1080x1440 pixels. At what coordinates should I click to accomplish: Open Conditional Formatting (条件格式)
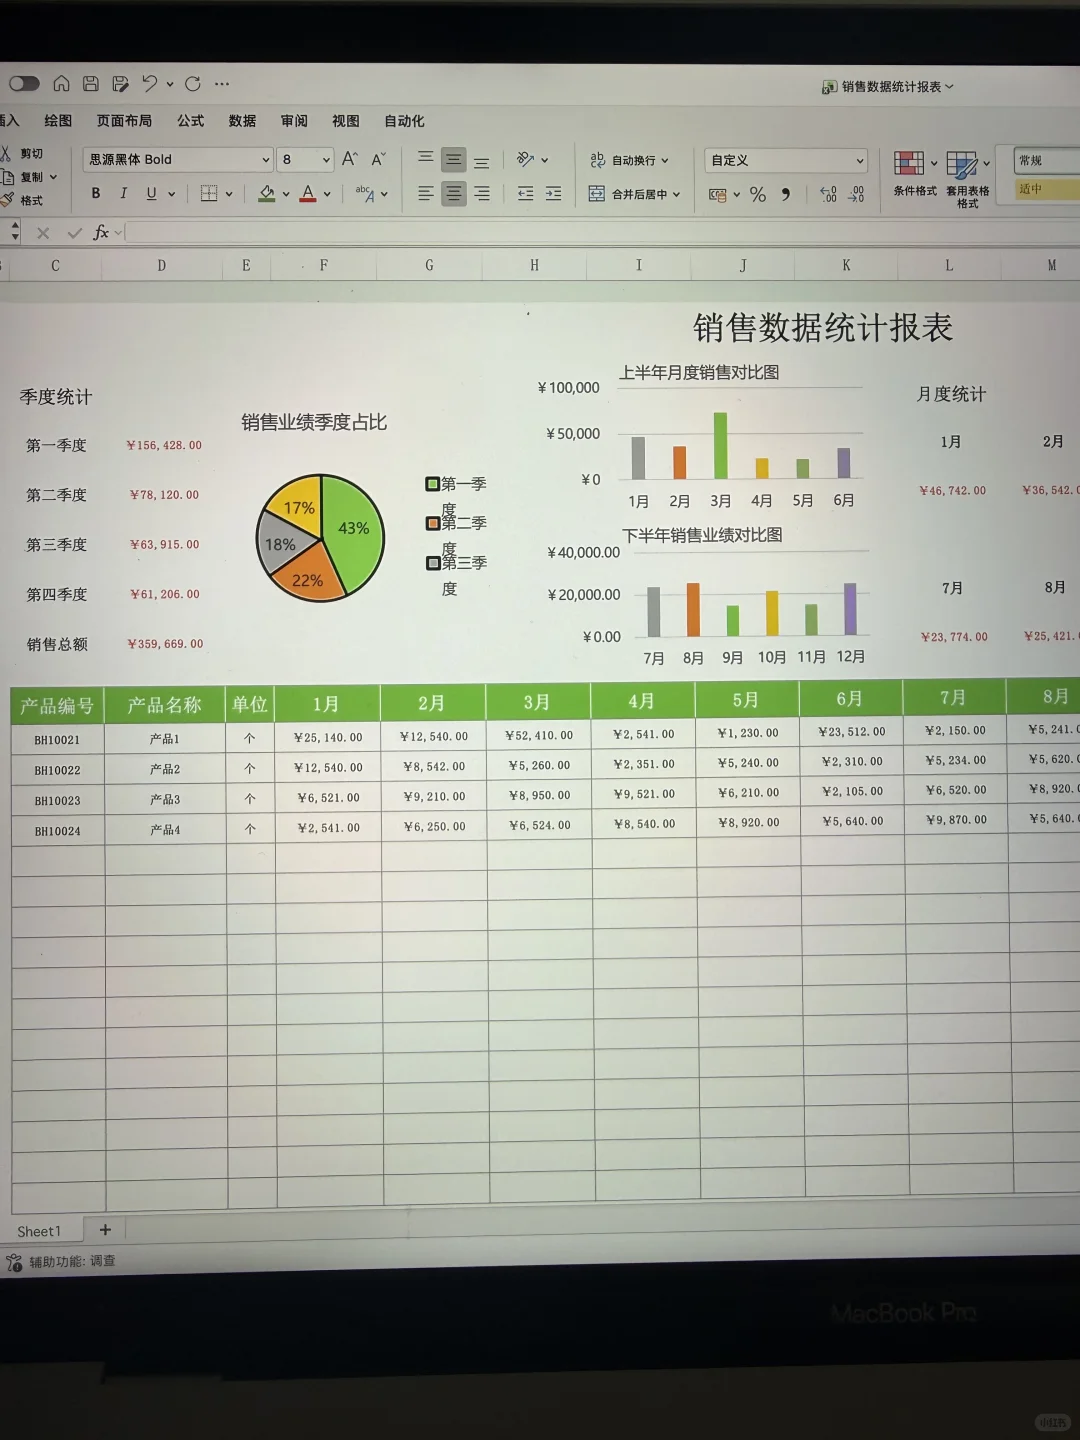point(911,163)
